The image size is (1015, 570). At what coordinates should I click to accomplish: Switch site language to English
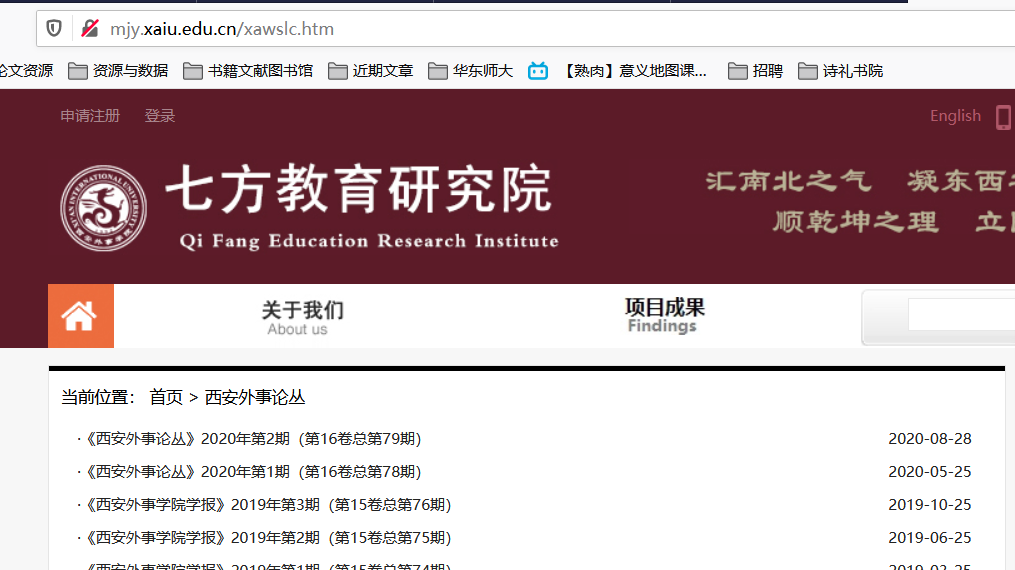coord(955,116)
